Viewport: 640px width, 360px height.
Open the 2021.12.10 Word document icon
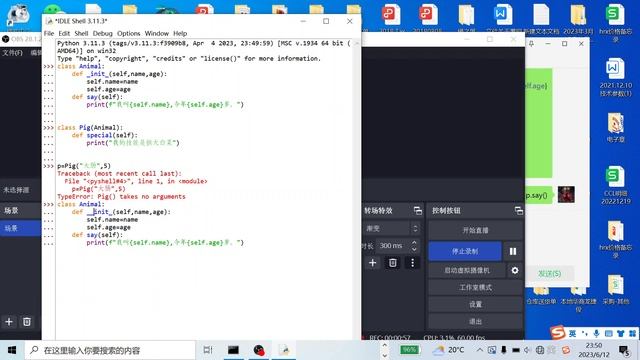(616, 78)
